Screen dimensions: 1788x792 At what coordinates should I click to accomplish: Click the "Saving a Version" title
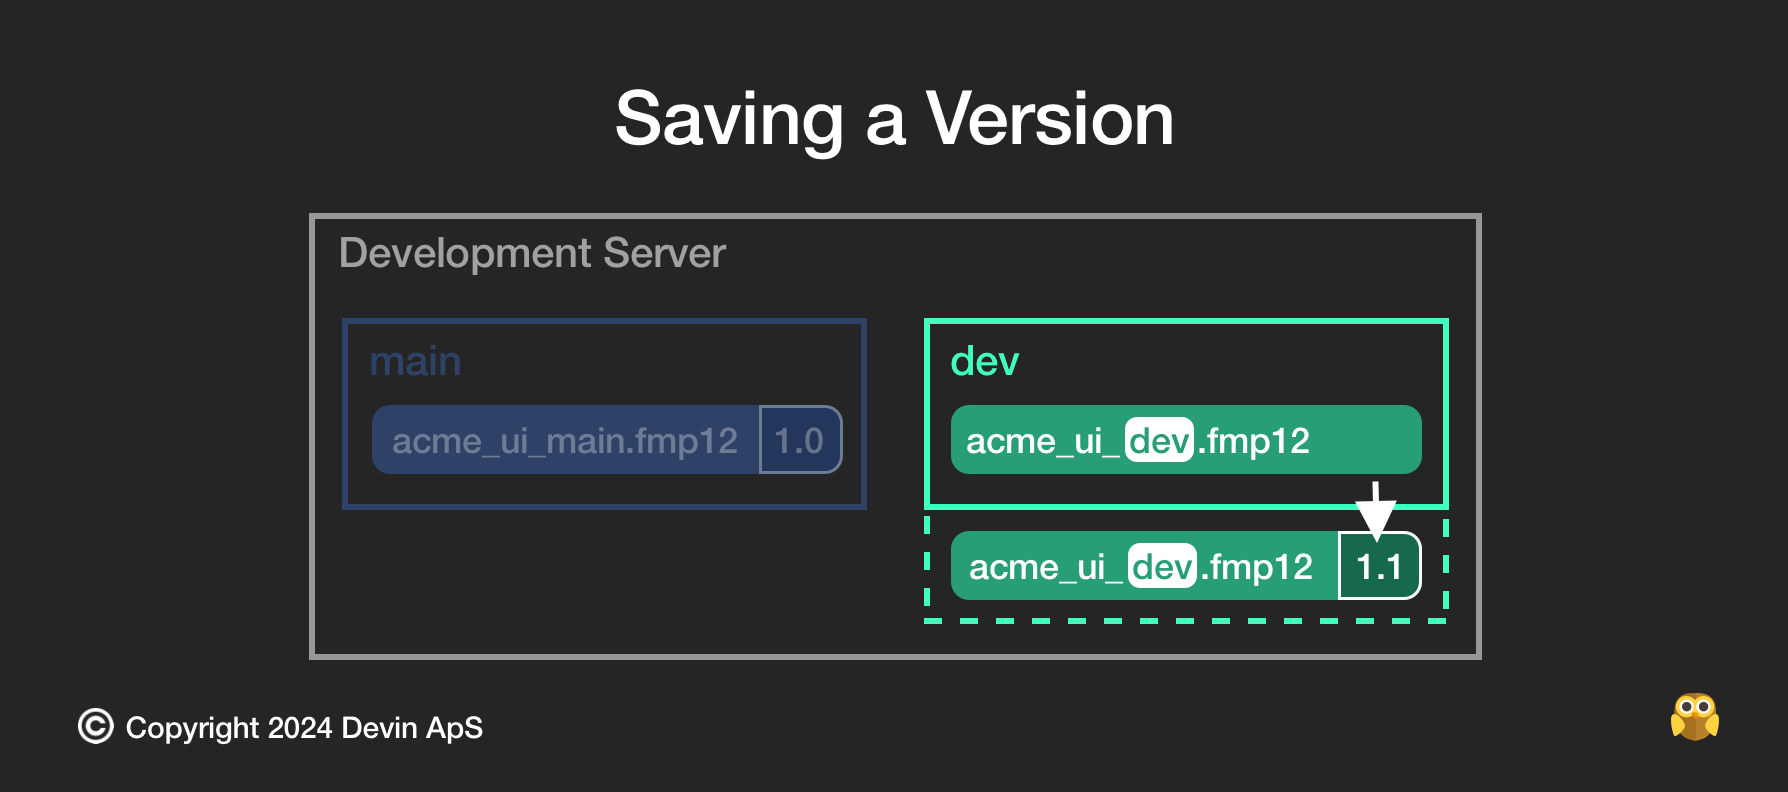894,119
